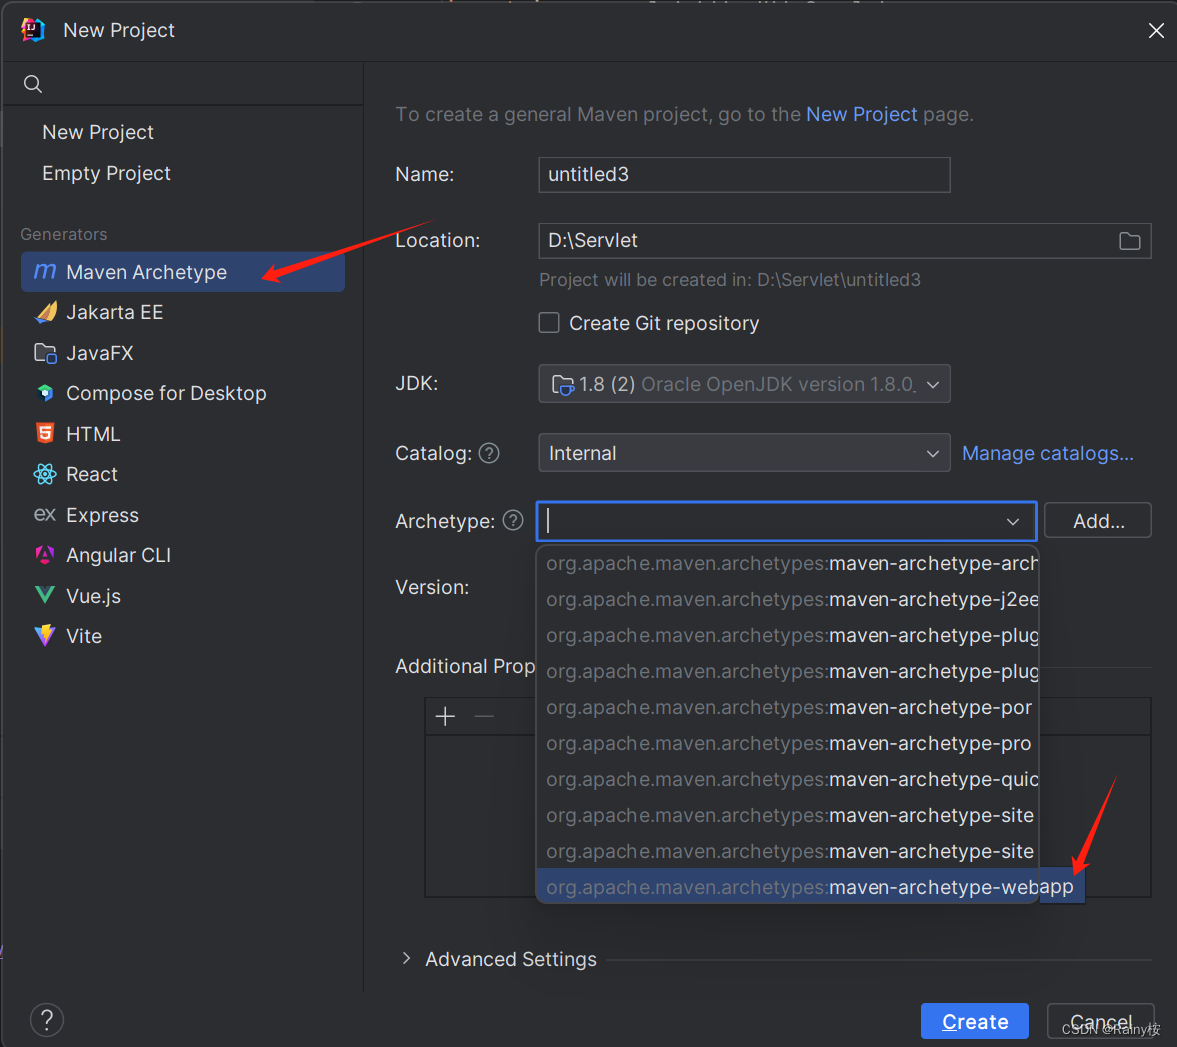
Task: Choose maven-archetype-quic... from list
Action: (787, 779)
